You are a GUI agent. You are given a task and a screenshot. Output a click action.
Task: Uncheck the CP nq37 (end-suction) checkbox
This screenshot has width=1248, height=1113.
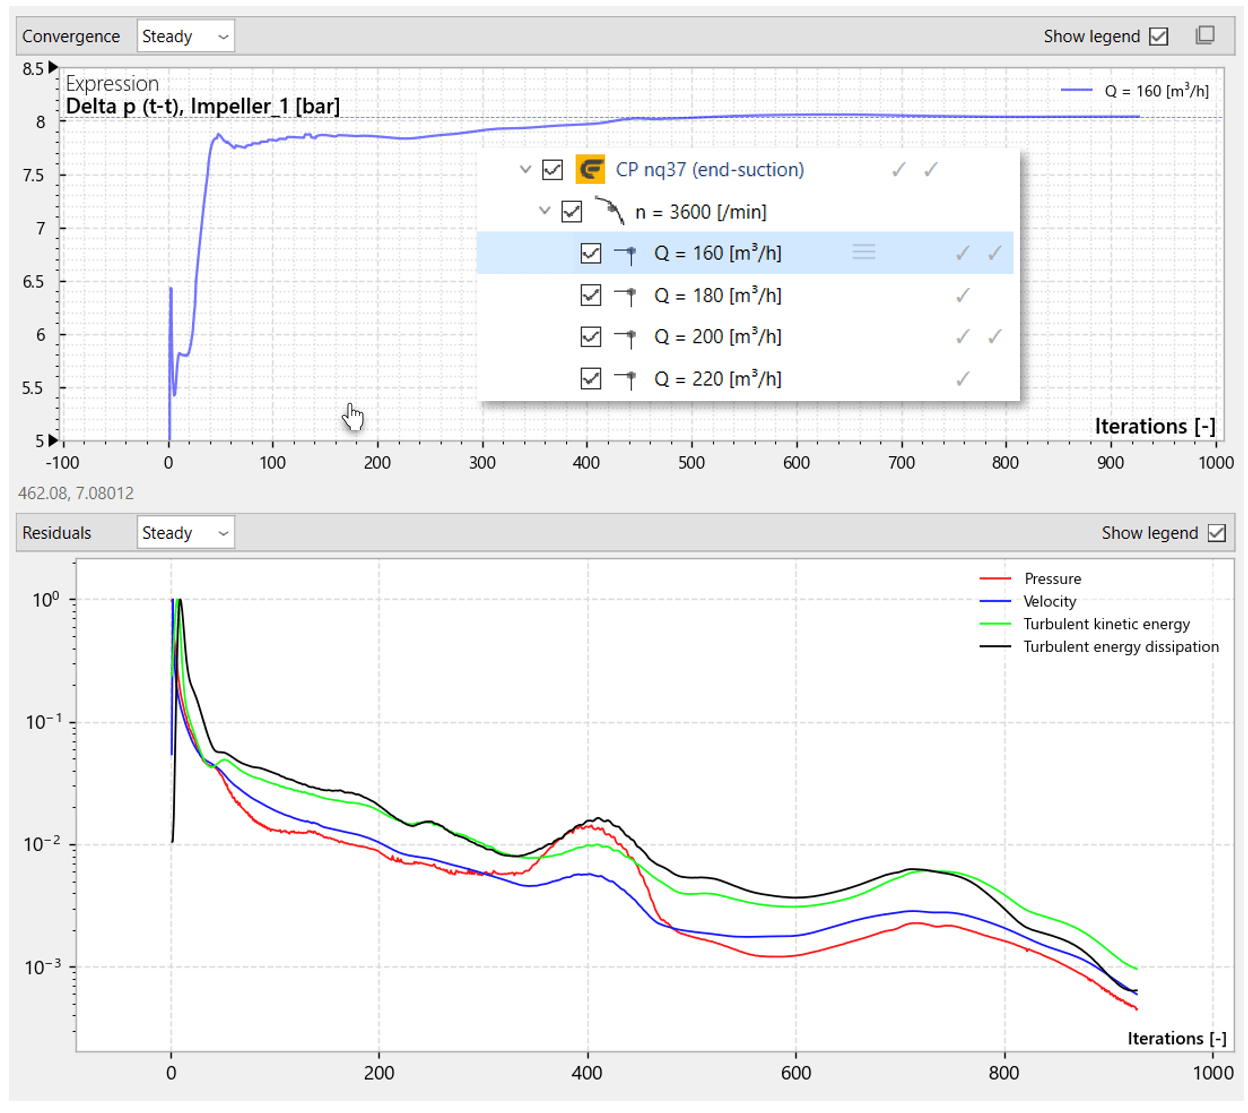[552, 170]
